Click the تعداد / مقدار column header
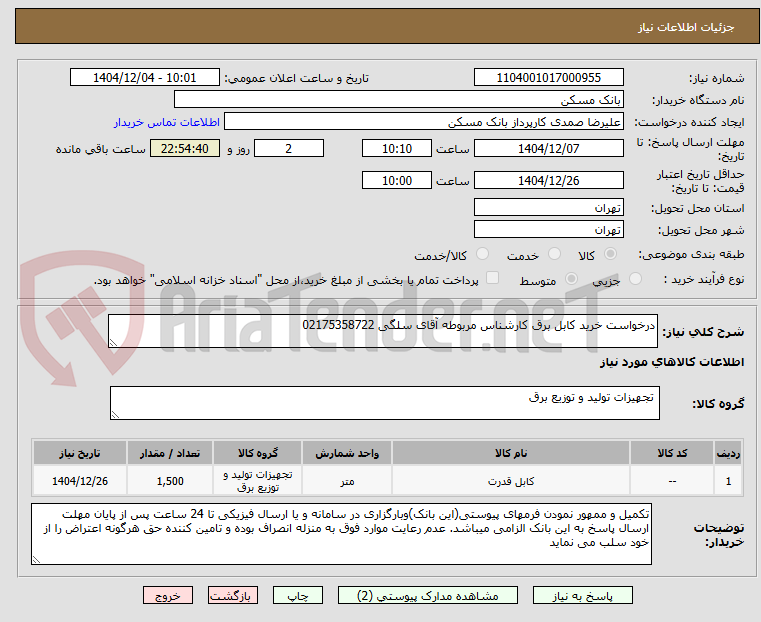This screenshot has height=622, width=761. [x=170, y=453]
